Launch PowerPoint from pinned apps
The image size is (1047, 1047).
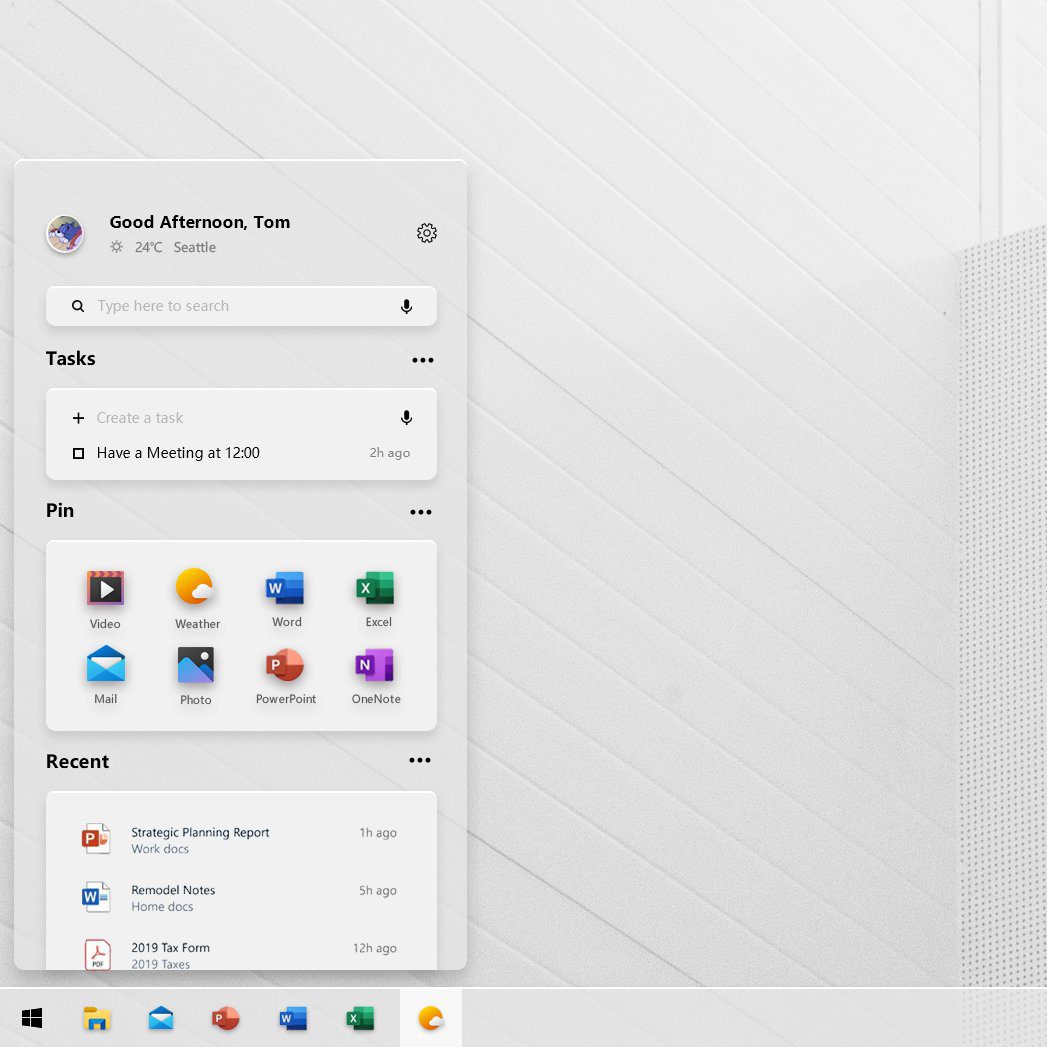click(286, 675)
